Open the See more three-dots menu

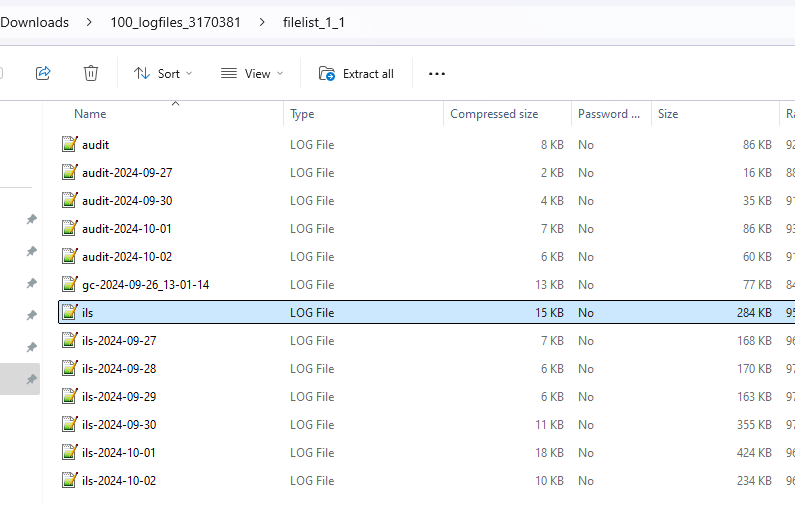(436, 73)
